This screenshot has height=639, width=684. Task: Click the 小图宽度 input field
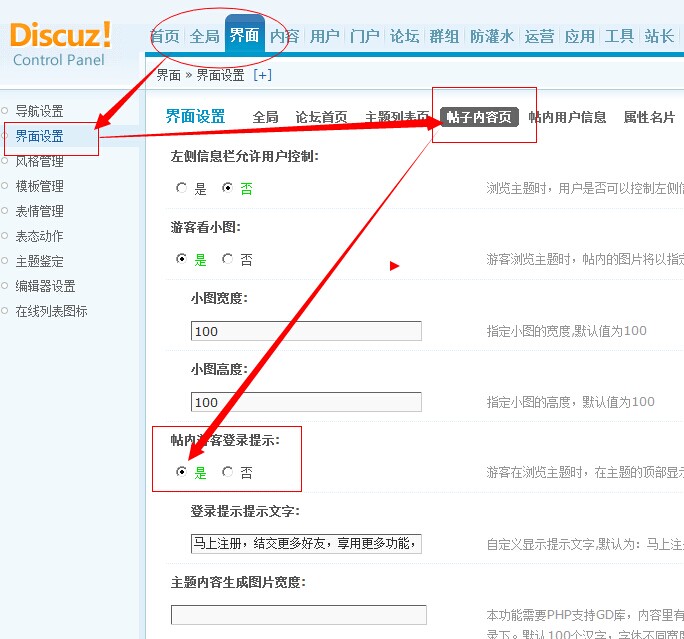[x=306, y=331]
